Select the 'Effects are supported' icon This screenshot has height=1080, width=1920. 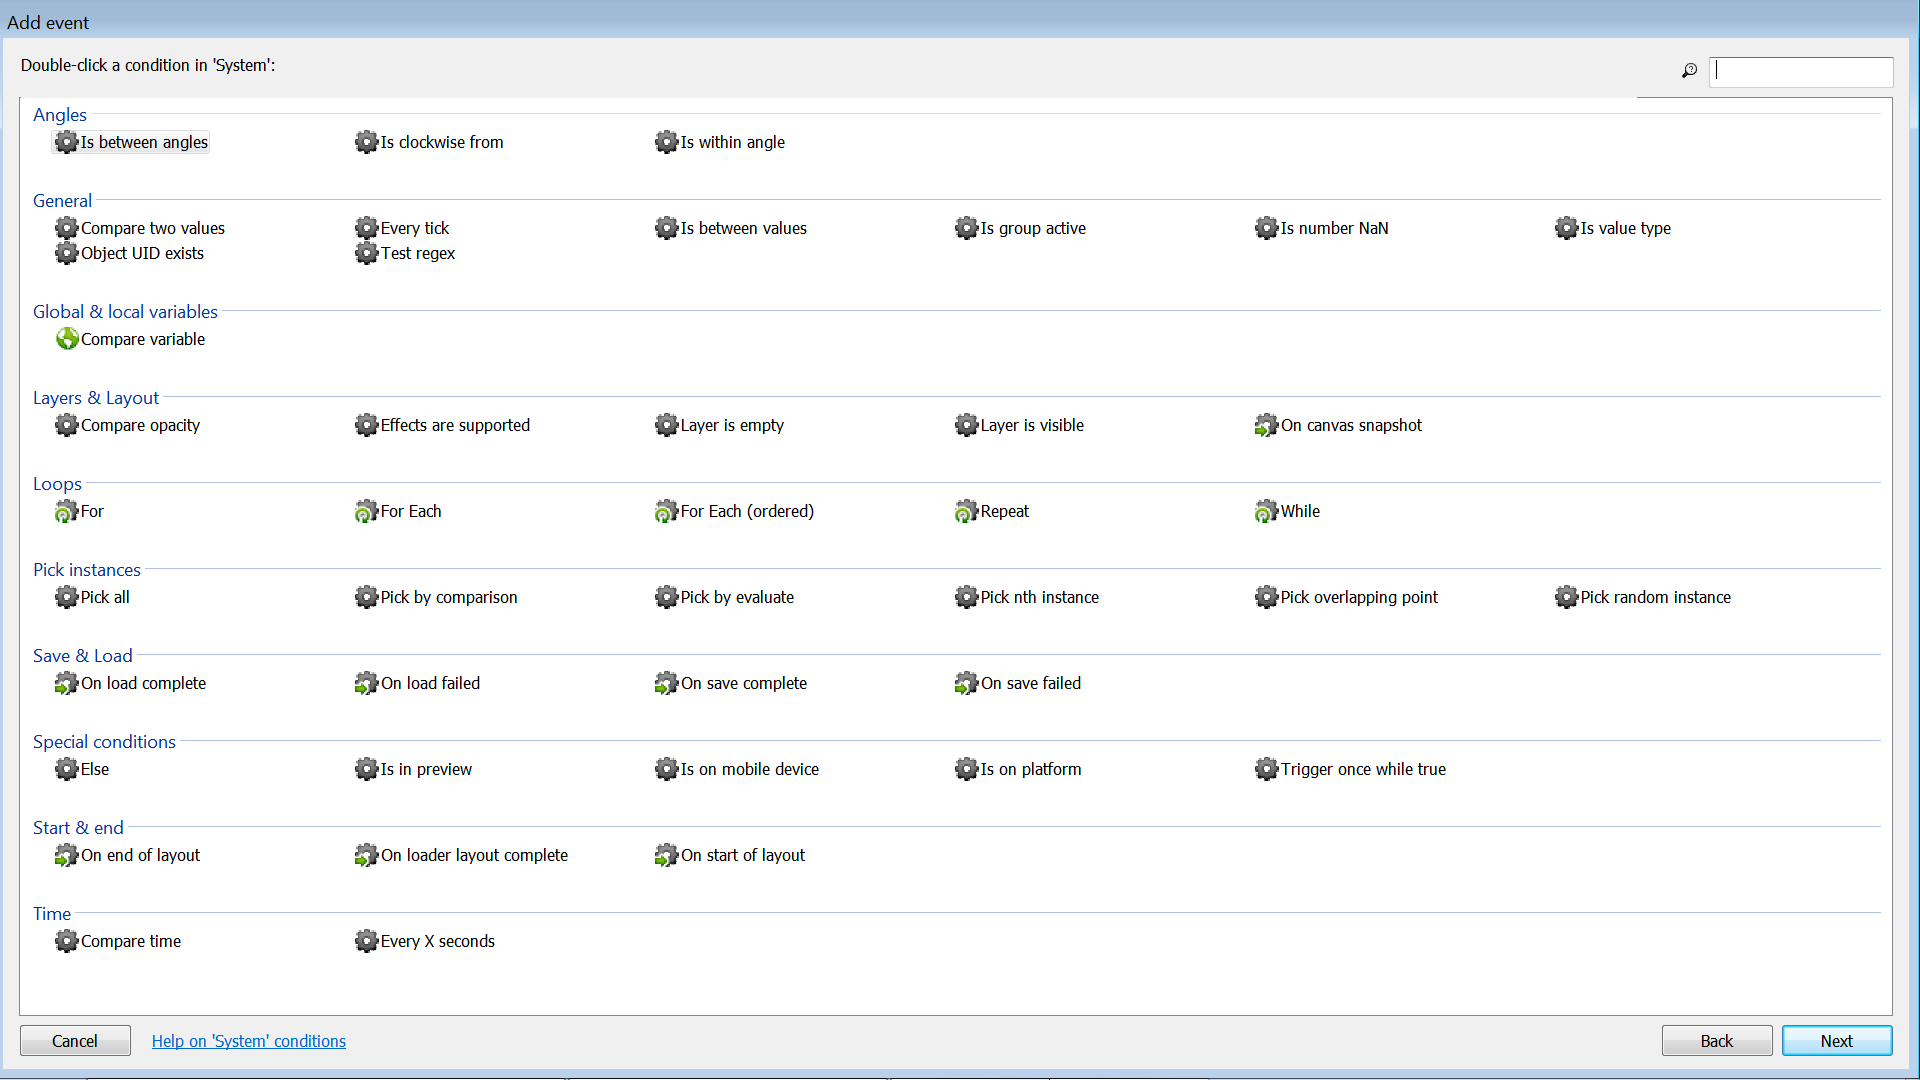pyautogui.click(x=366, y=425)
